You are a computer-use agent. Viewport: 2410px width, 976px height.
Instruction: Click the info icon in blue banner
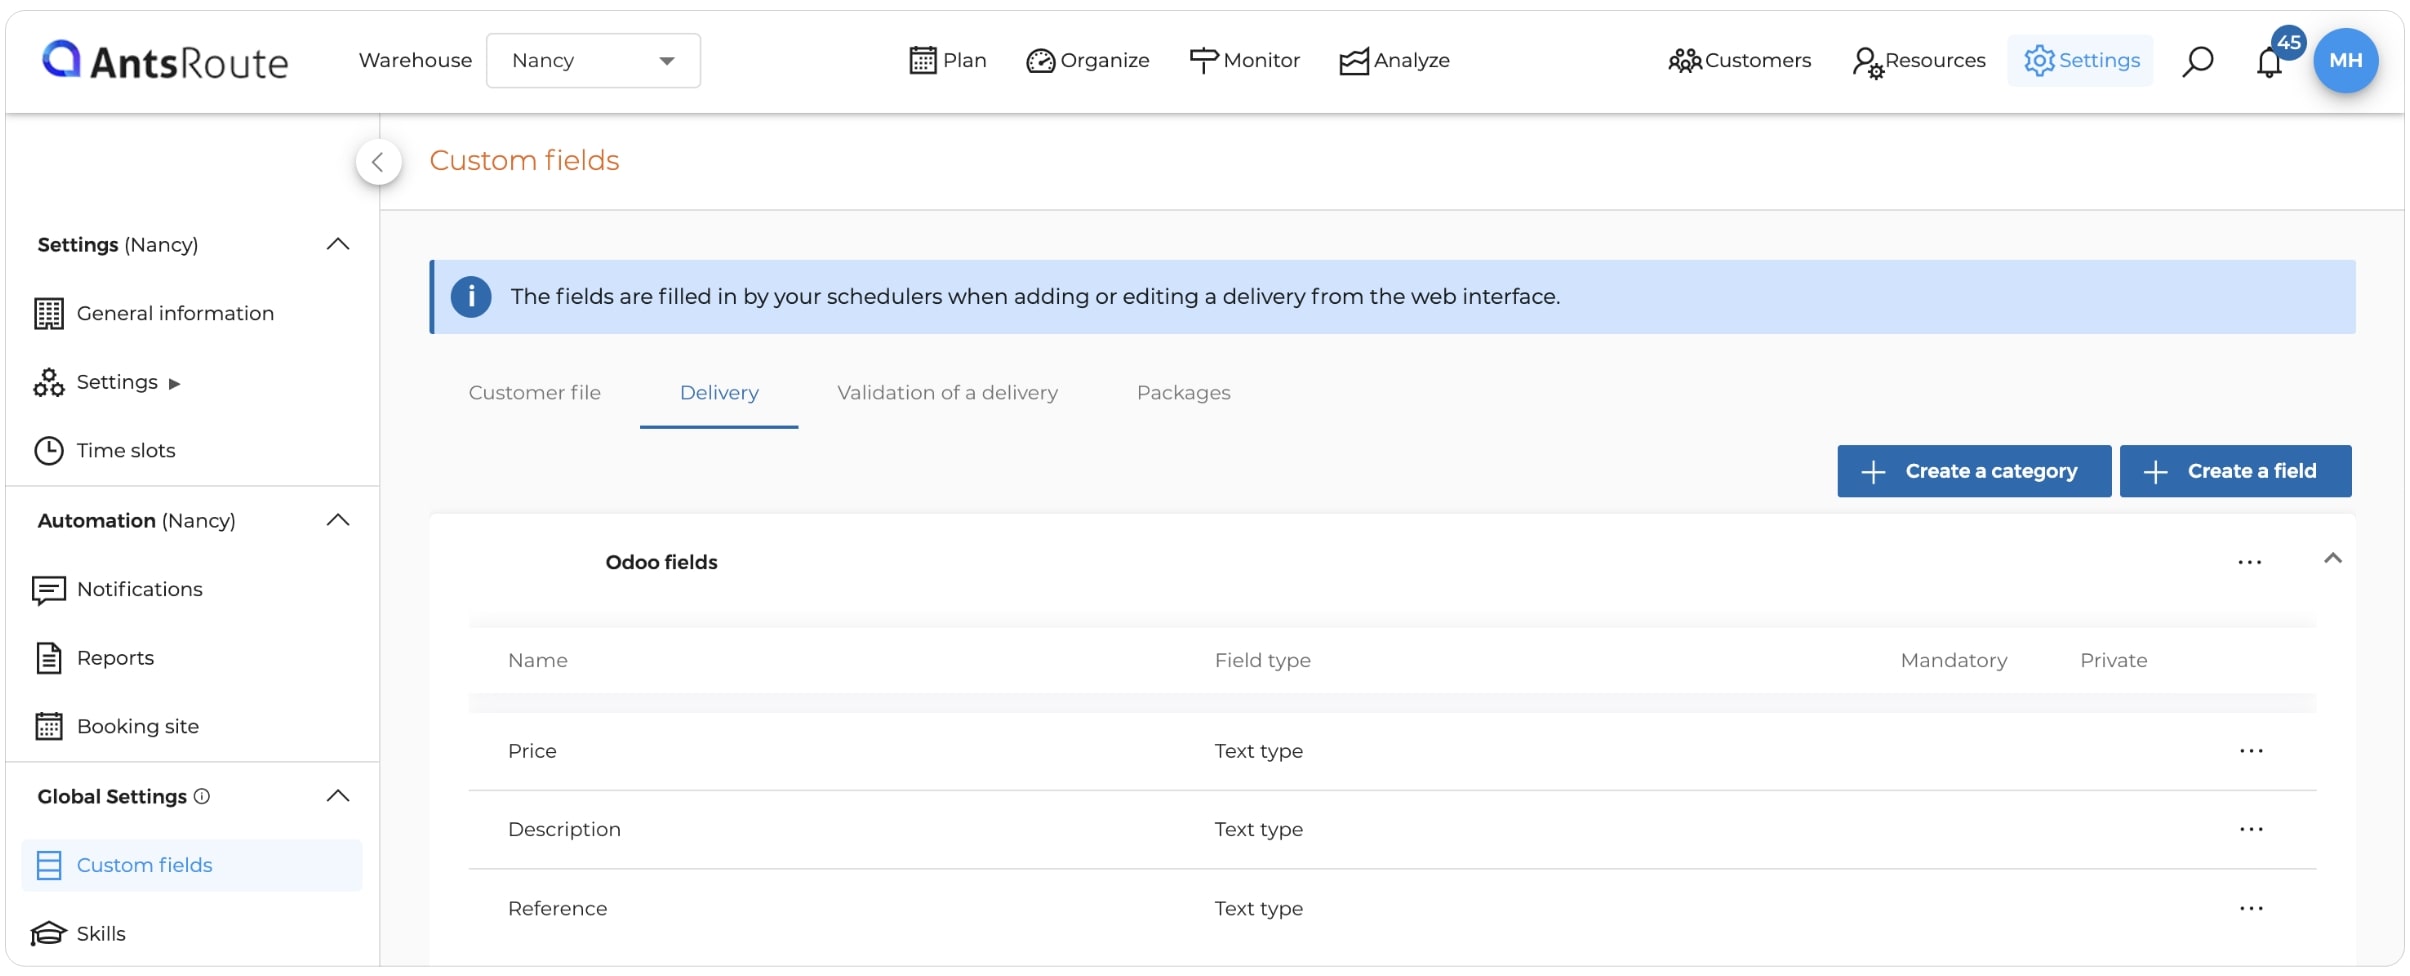click(x=471, y=297)
